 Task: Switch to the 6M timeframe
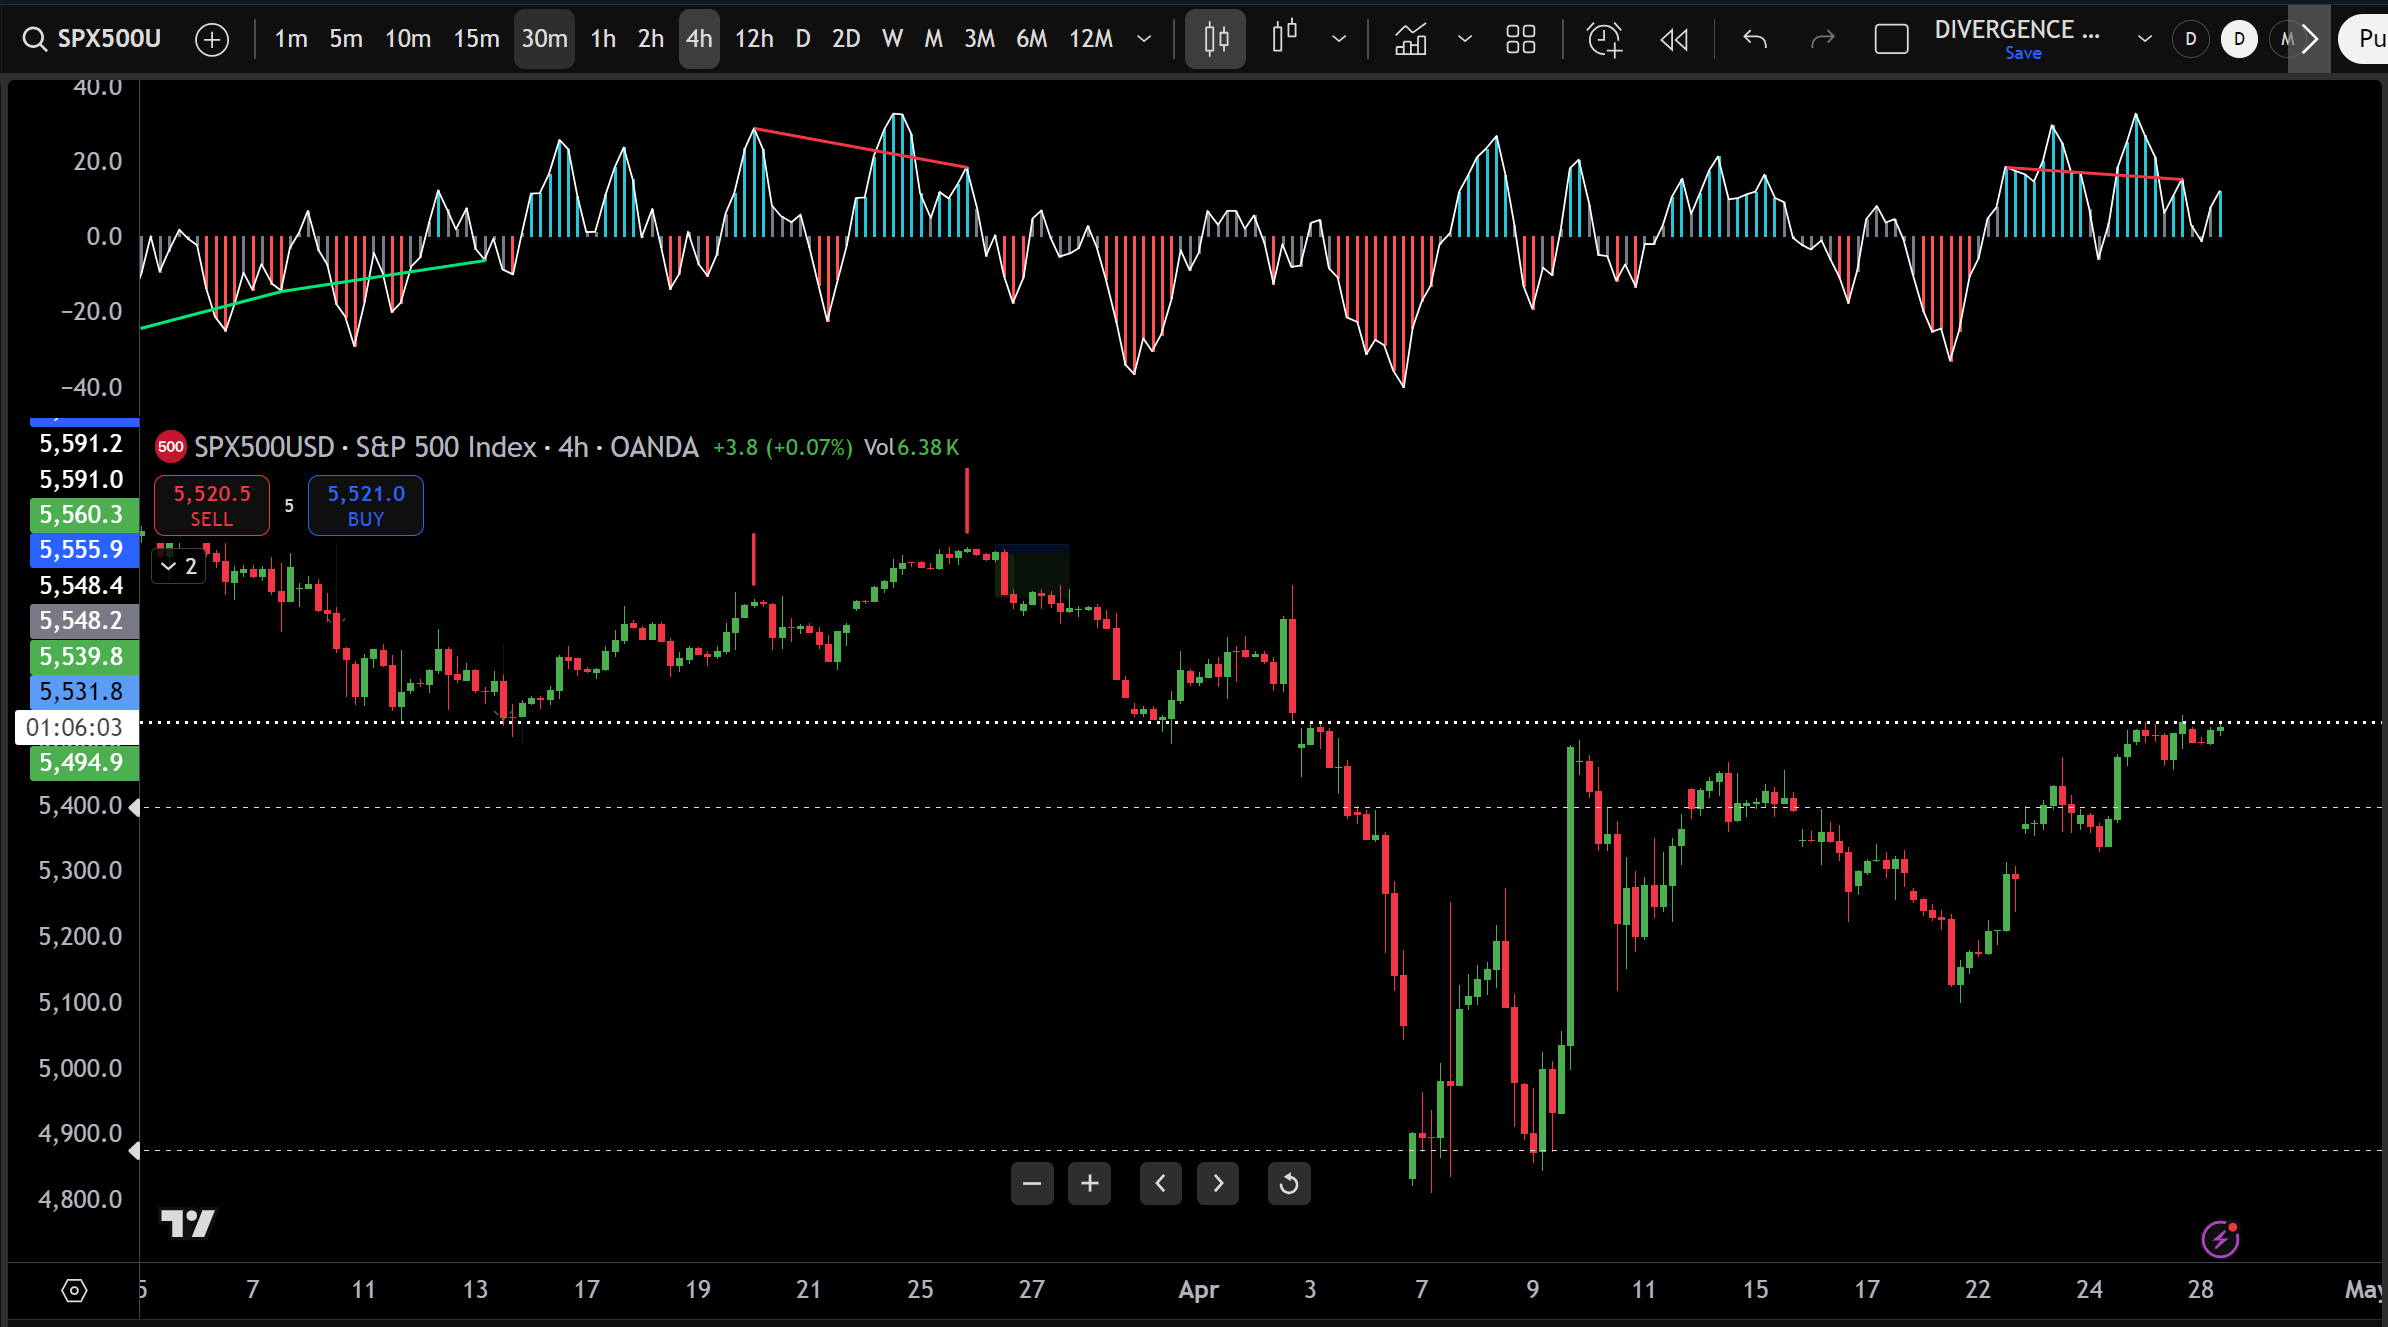click(1031, 39)
